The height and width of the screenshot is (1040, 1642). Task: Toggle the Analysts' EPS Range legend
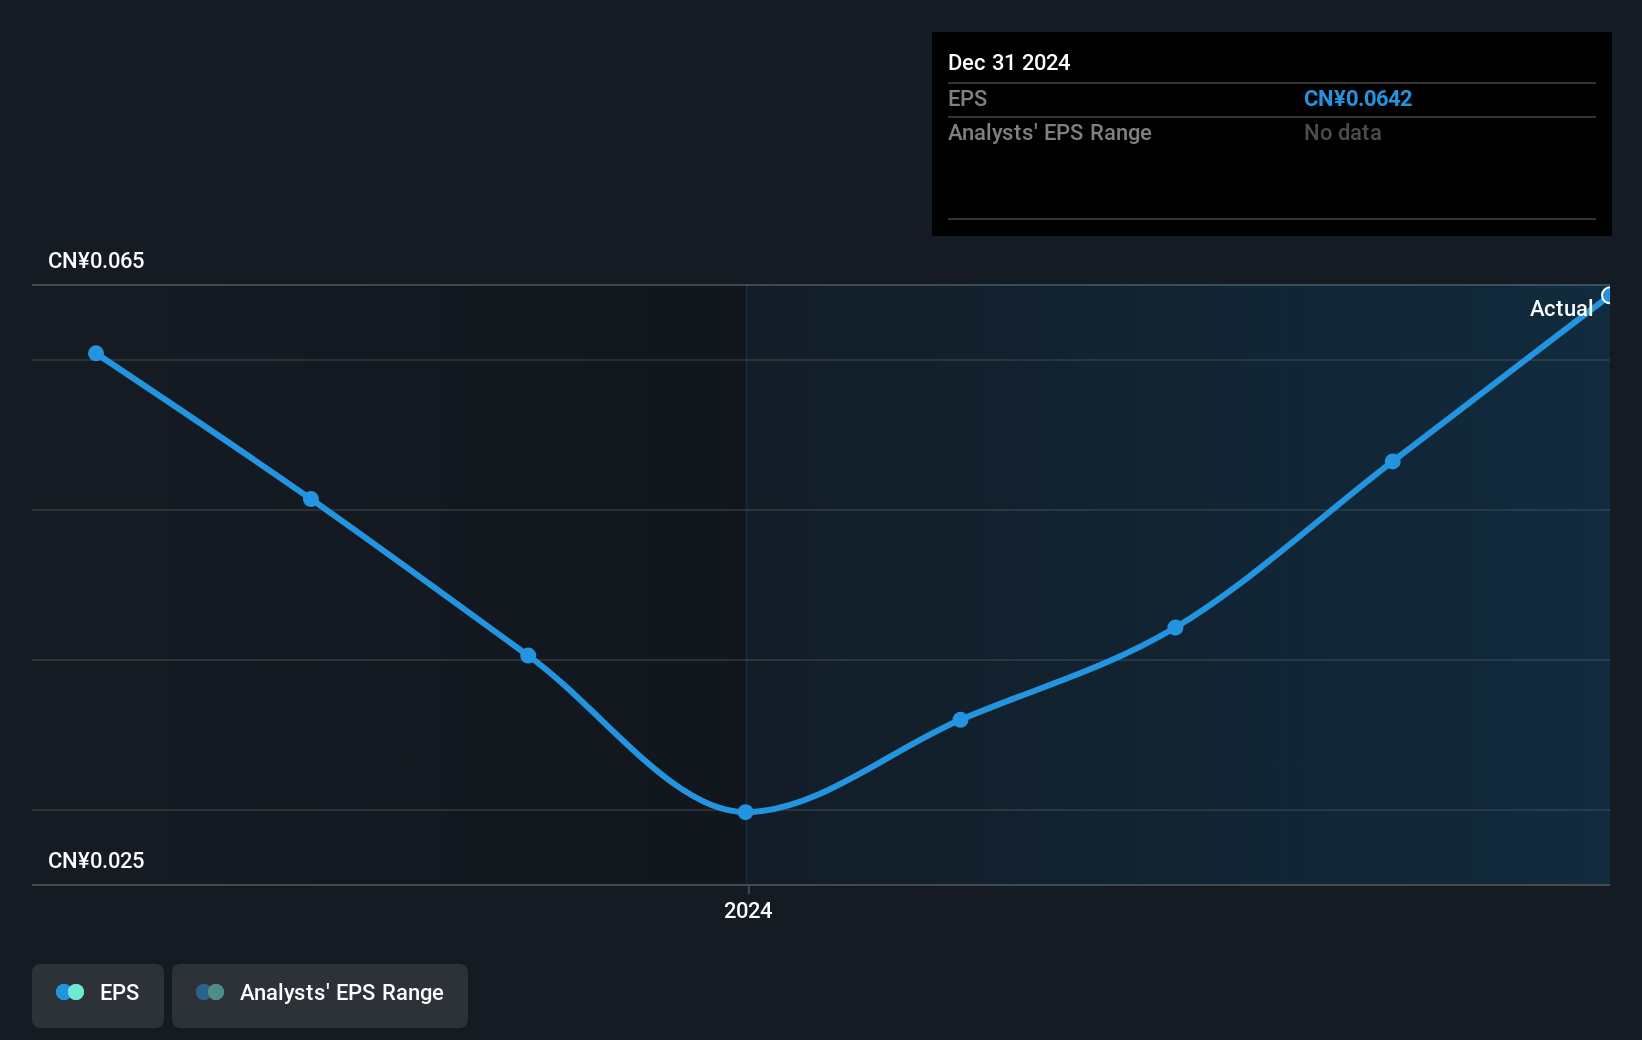point(320,995)
